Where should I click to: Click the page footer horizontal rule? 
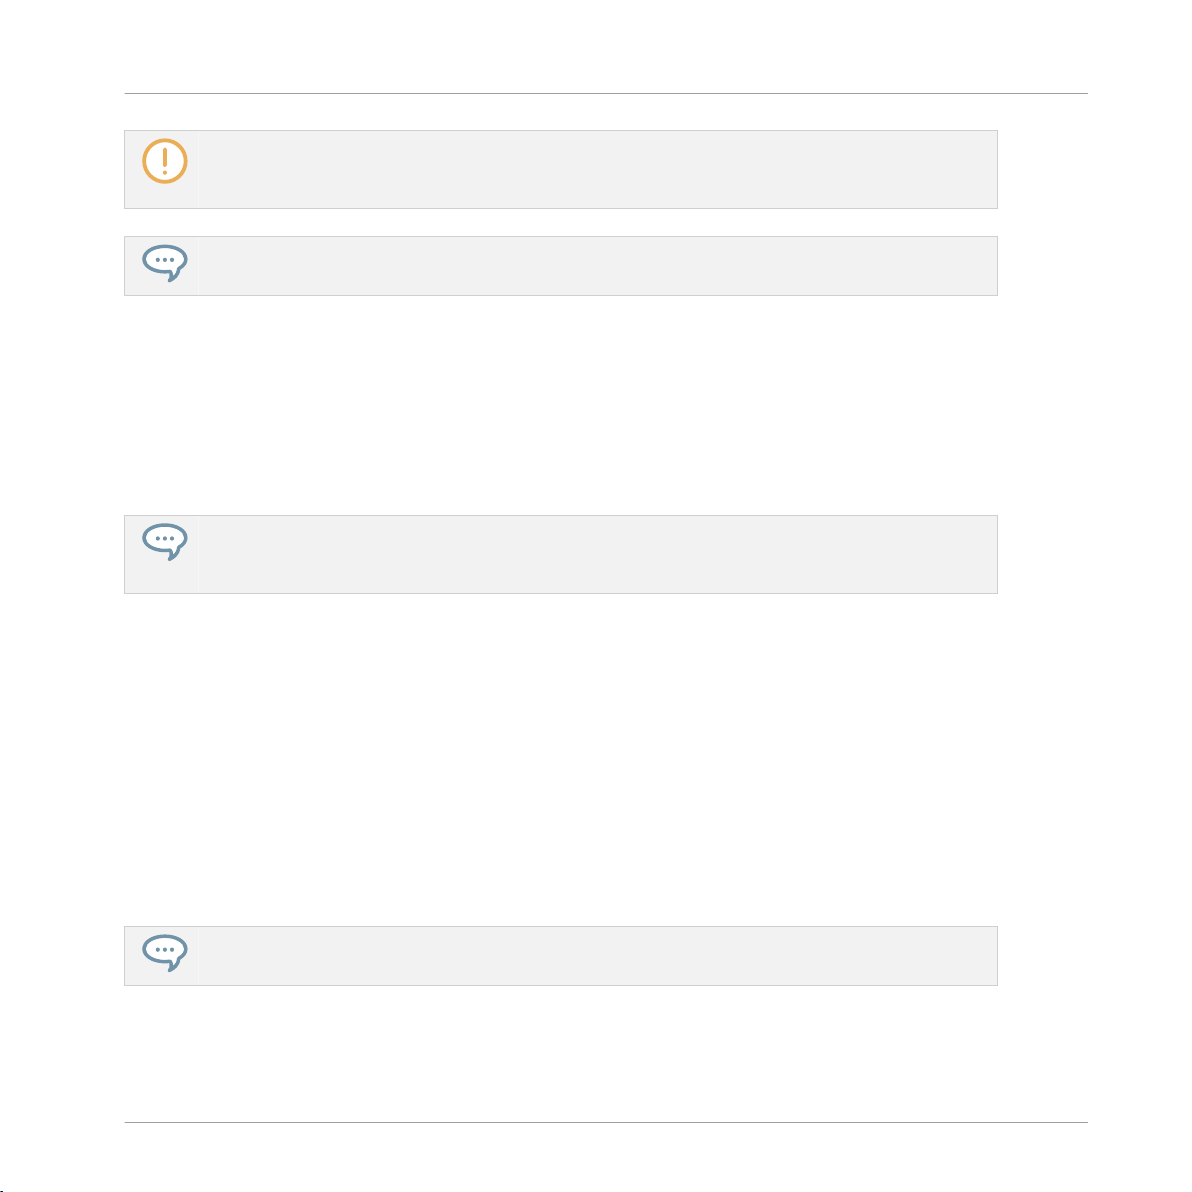pos(606,1122)
